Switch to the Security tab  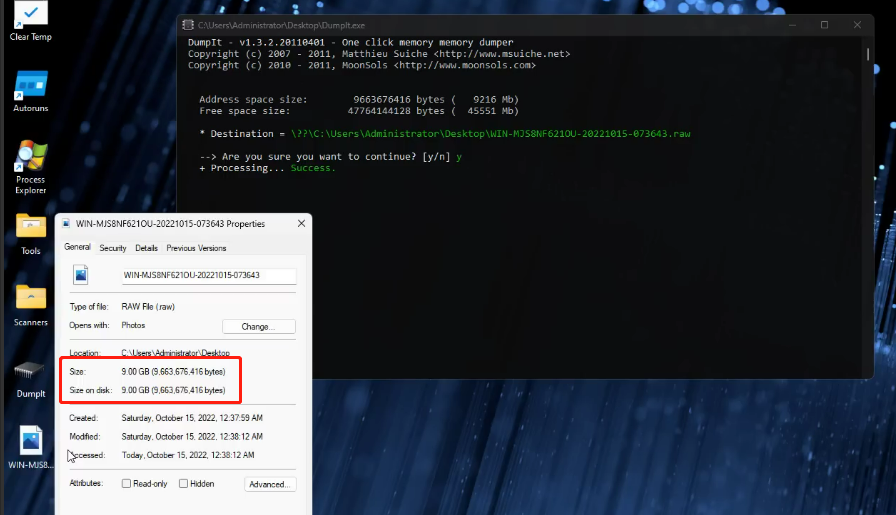click(113, 248)
